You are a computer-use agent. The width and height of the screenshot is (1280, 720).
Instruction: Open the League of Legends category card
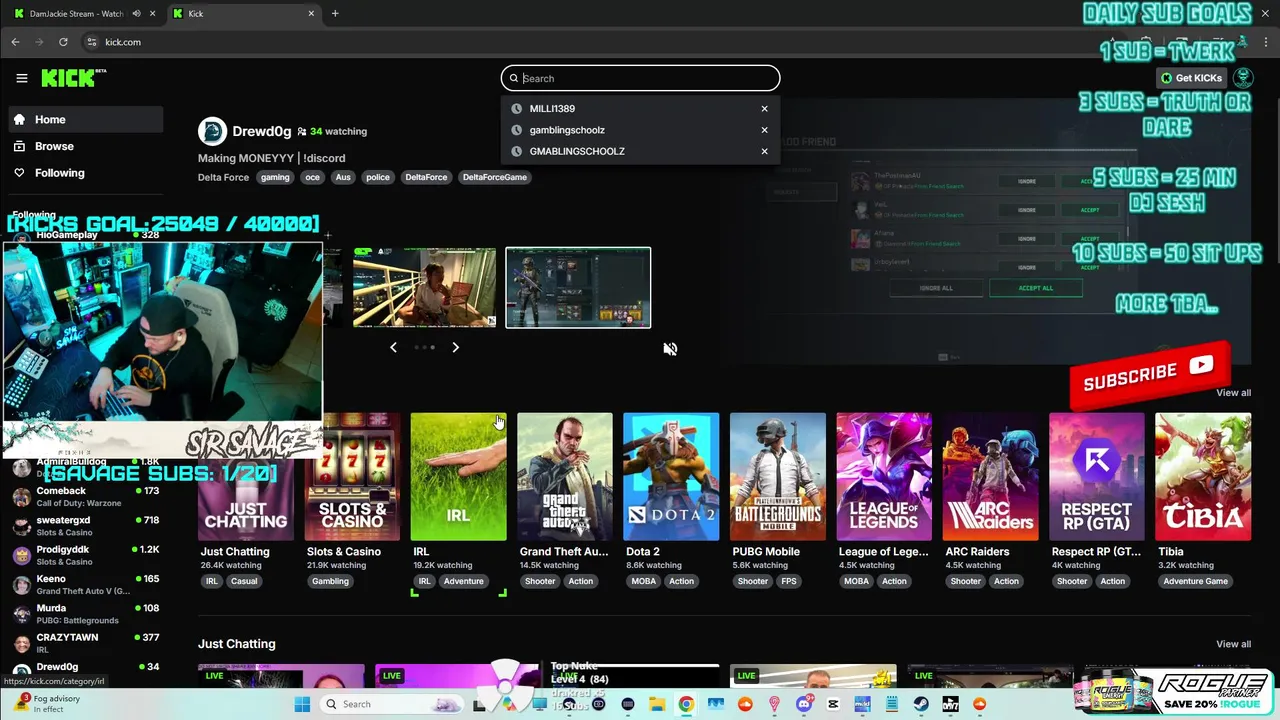click(884, 477)
